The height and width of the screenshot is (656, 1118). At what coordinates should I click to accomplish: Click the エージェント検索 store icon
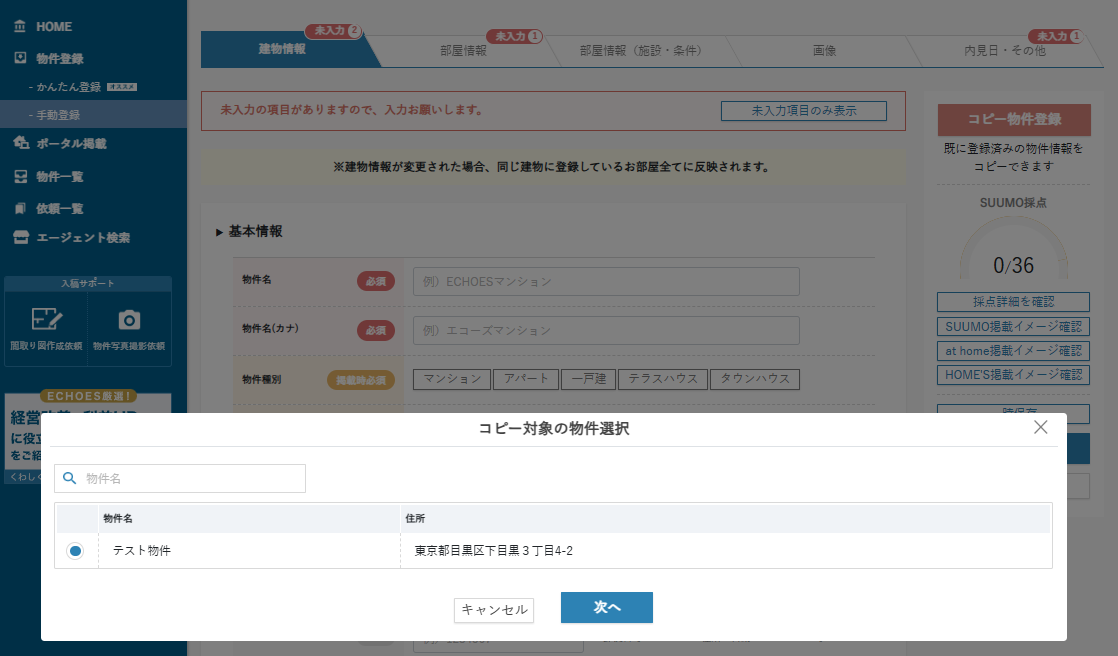[20, 238]
